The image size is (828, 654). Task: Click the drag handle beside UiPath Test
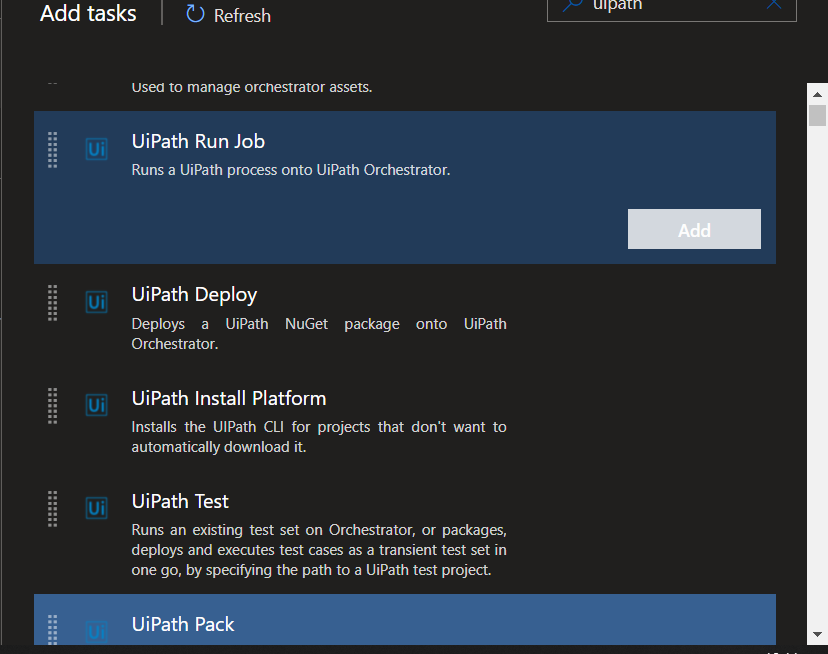(52, 509)
